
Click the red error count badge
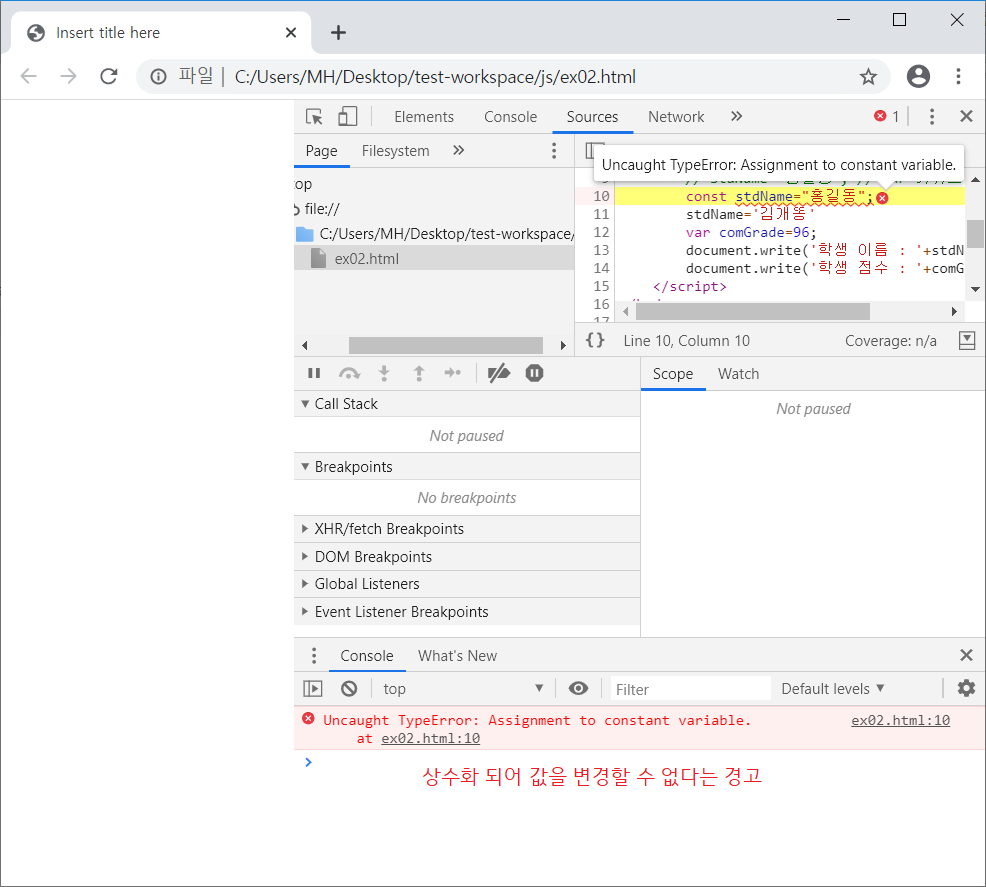(886, 116)
